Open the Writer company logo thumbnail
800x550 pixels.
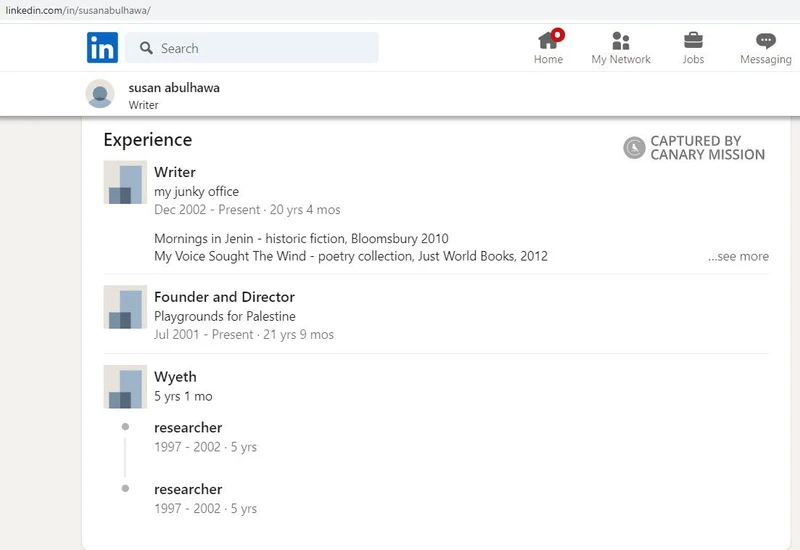pos(125,182)
